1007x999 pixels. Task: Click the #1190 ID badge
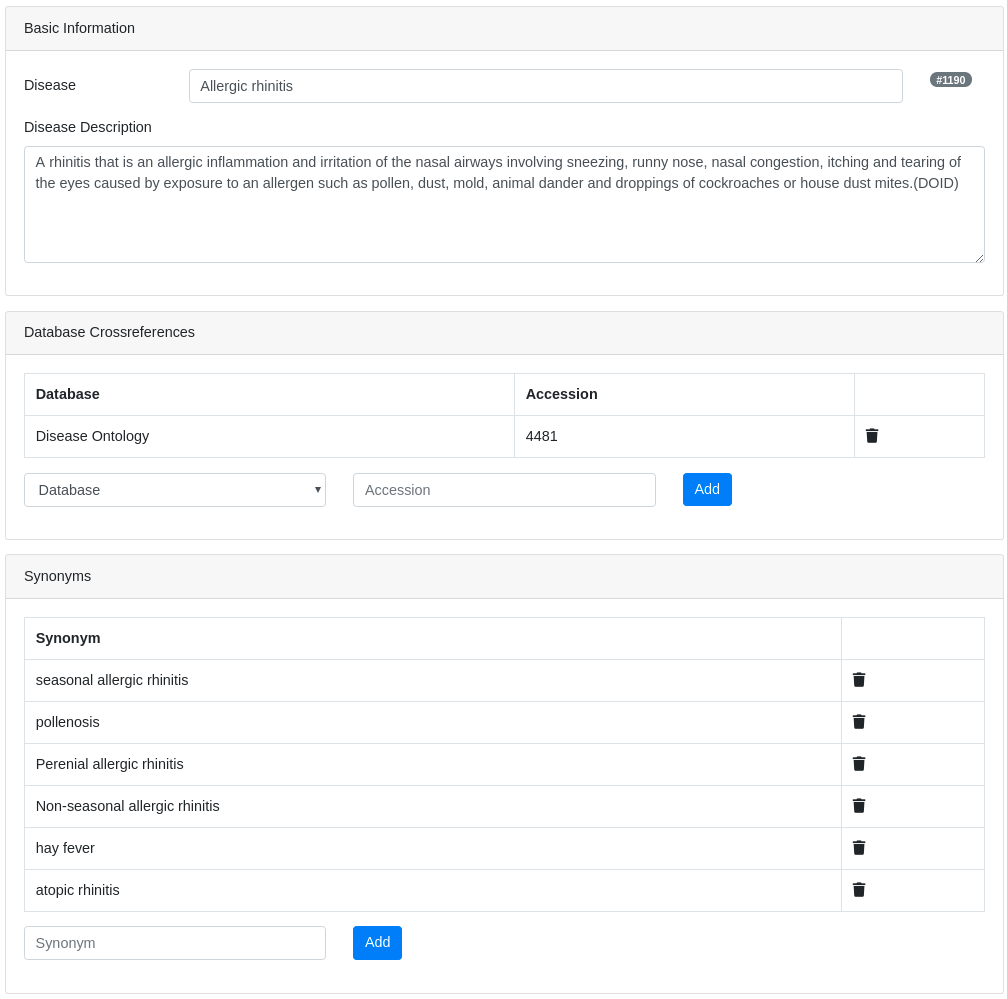[x=950, y=80]
